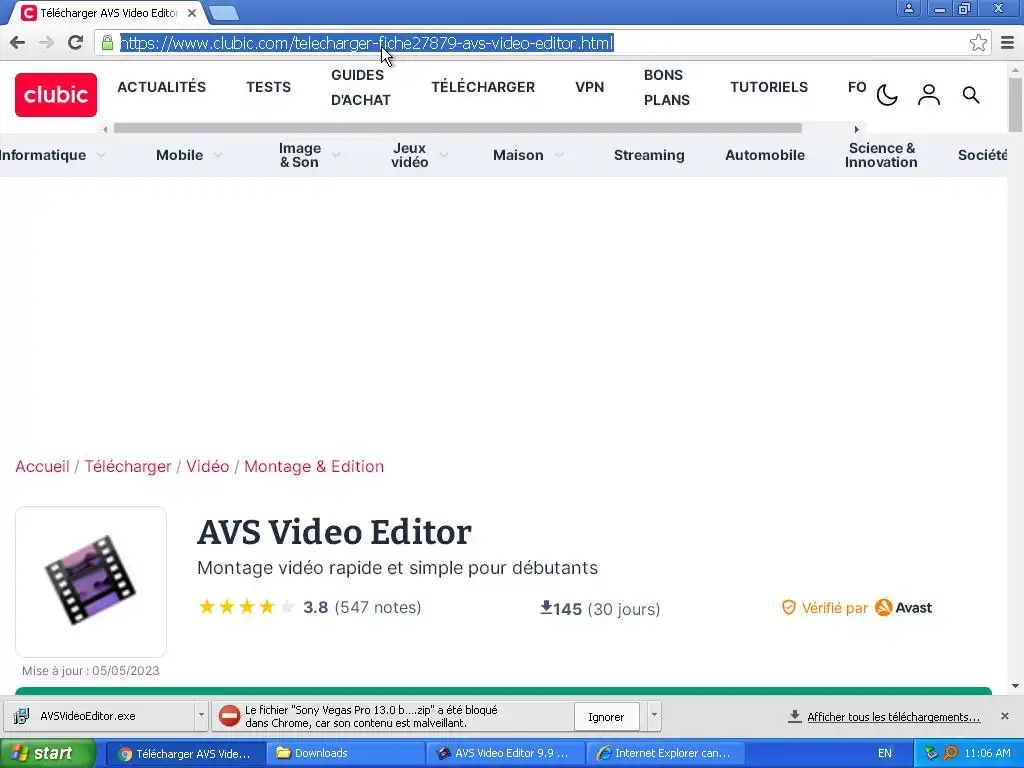The height and width of the screenshot is (768, 1024).
Task: Switch to Internet Explorer taskbar item
Action: coord(664,753)
